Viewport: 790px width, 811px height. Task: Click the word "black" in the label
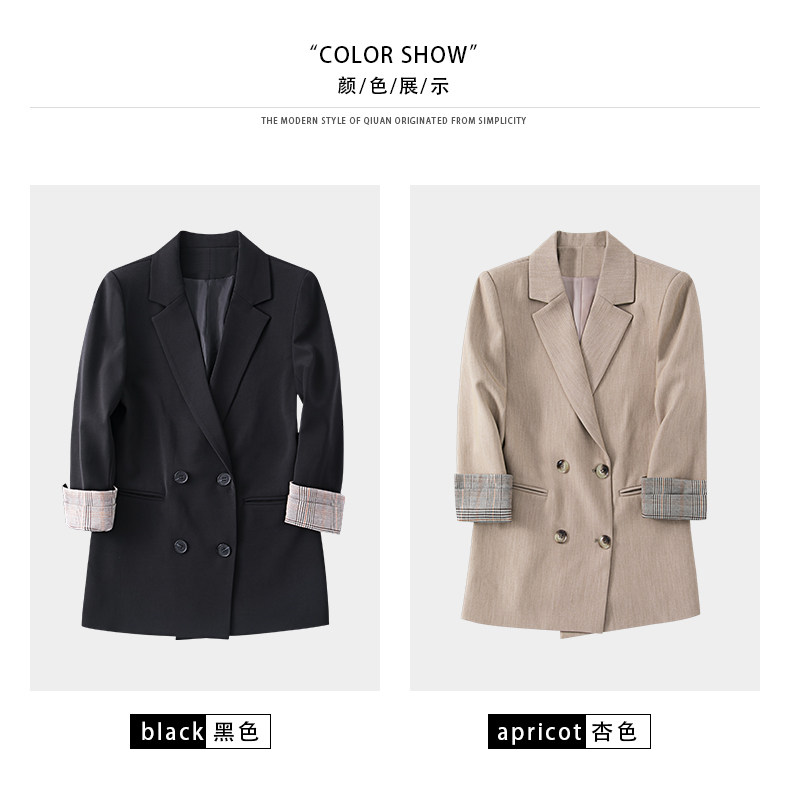click(x=172, y=732)
